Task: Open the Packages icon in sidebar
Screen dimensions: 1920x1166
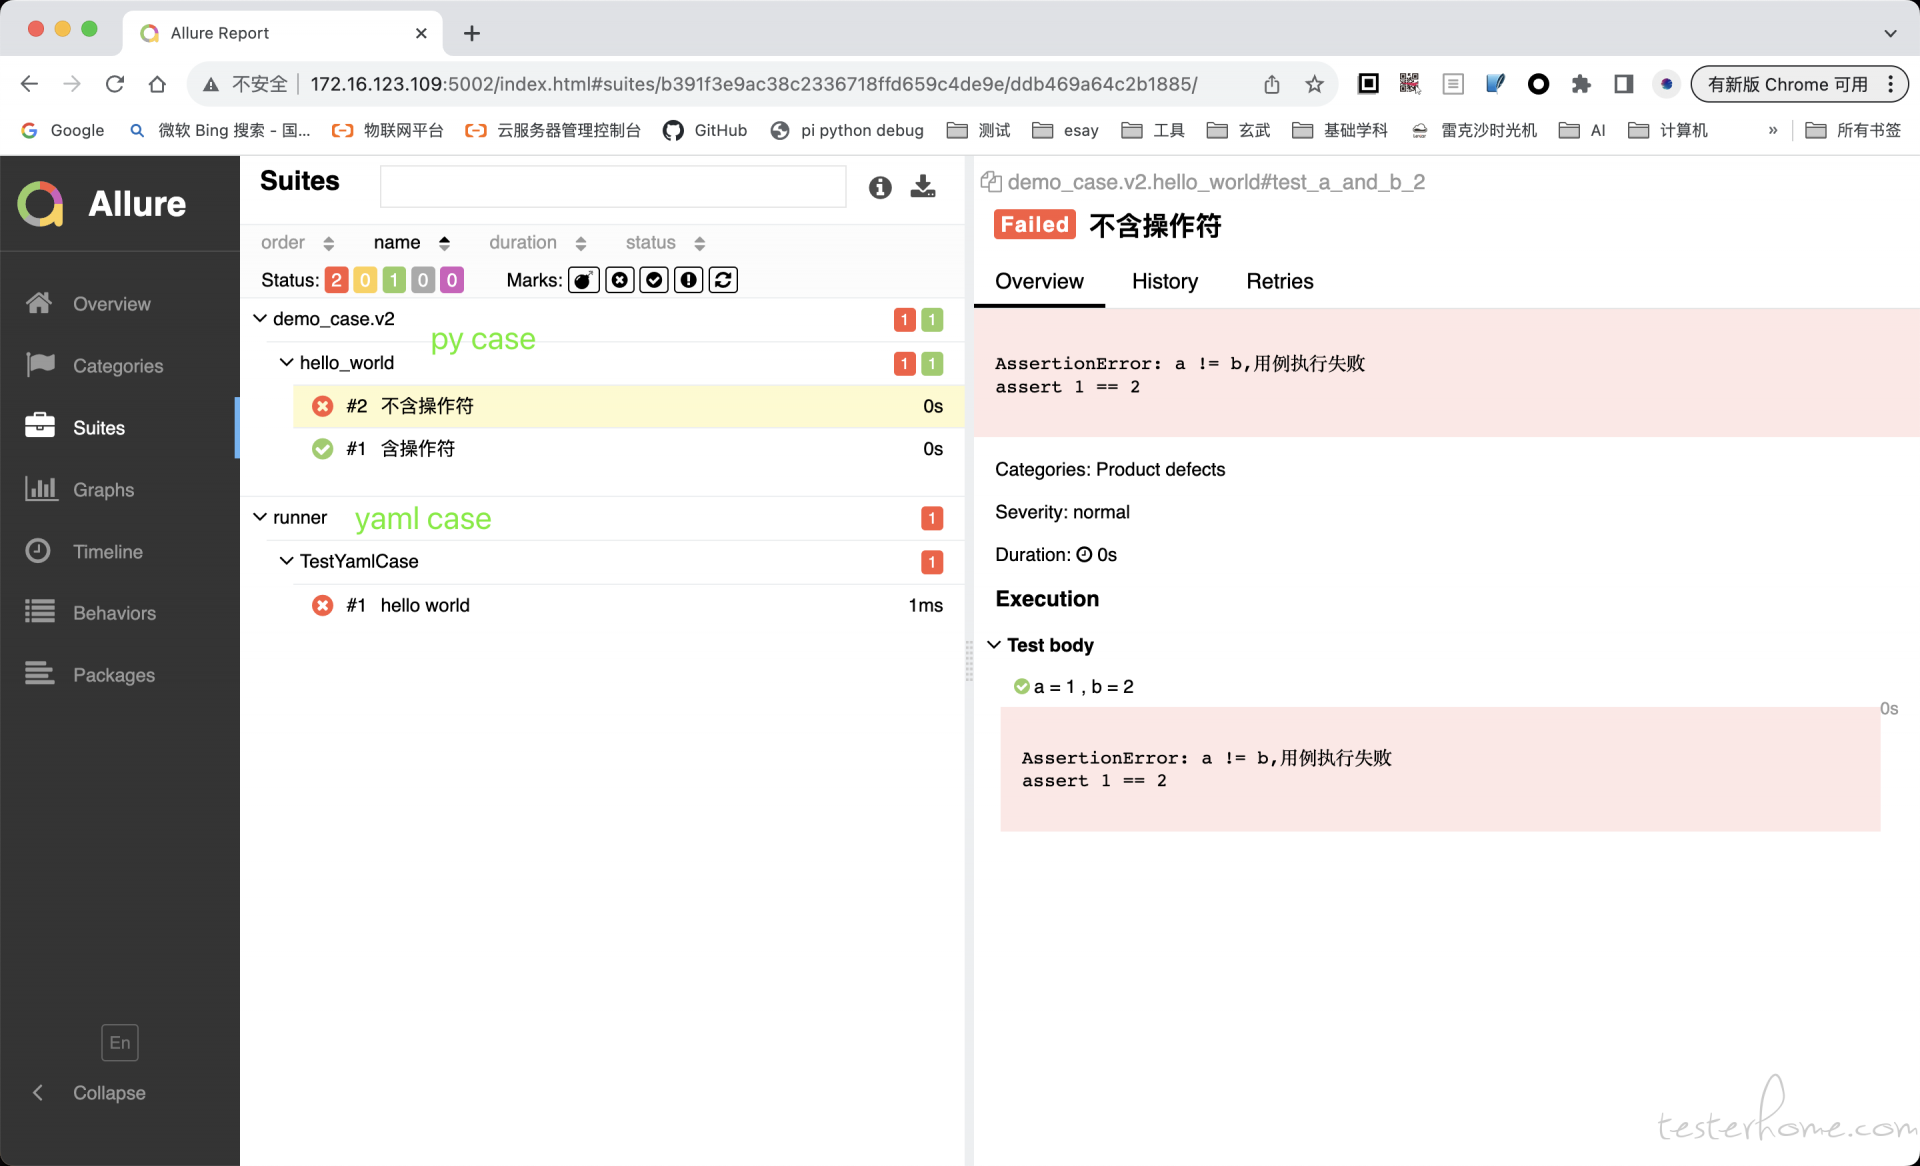Action: click(x=40, y=674)
